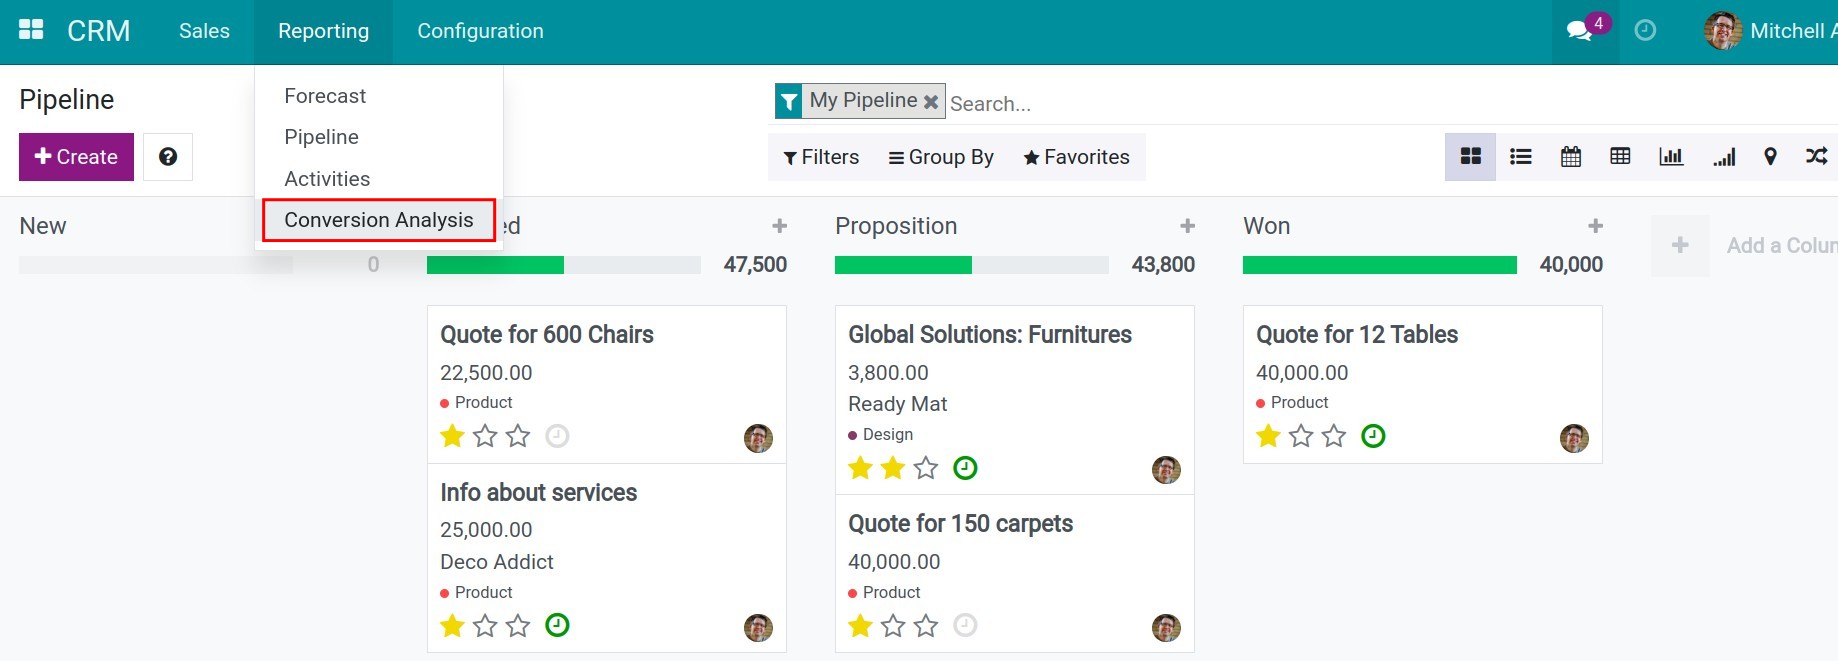Open the activities clock icon in navbar
1838x661 pixels.
[1645, 31]
